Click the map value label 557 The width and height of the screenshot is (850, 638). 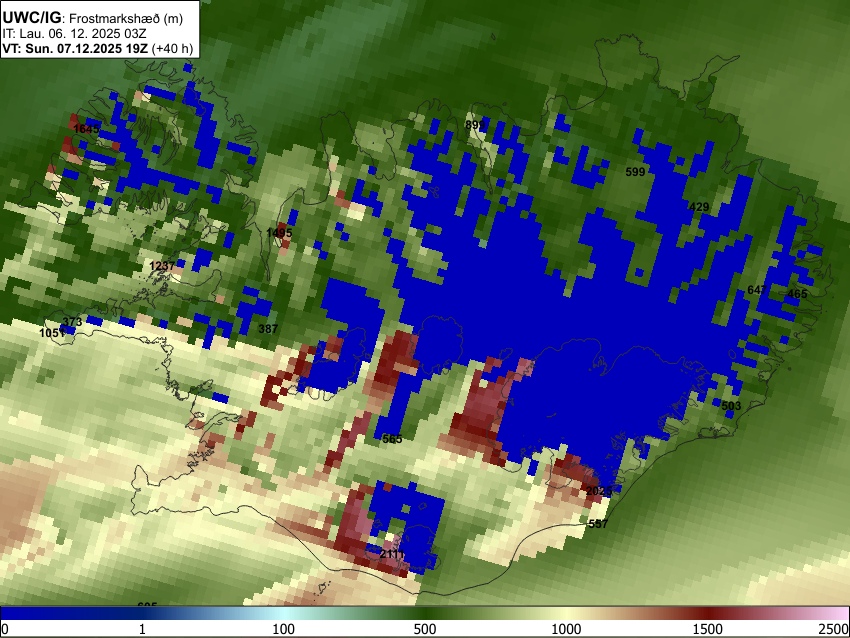click(x=598, y=524)
